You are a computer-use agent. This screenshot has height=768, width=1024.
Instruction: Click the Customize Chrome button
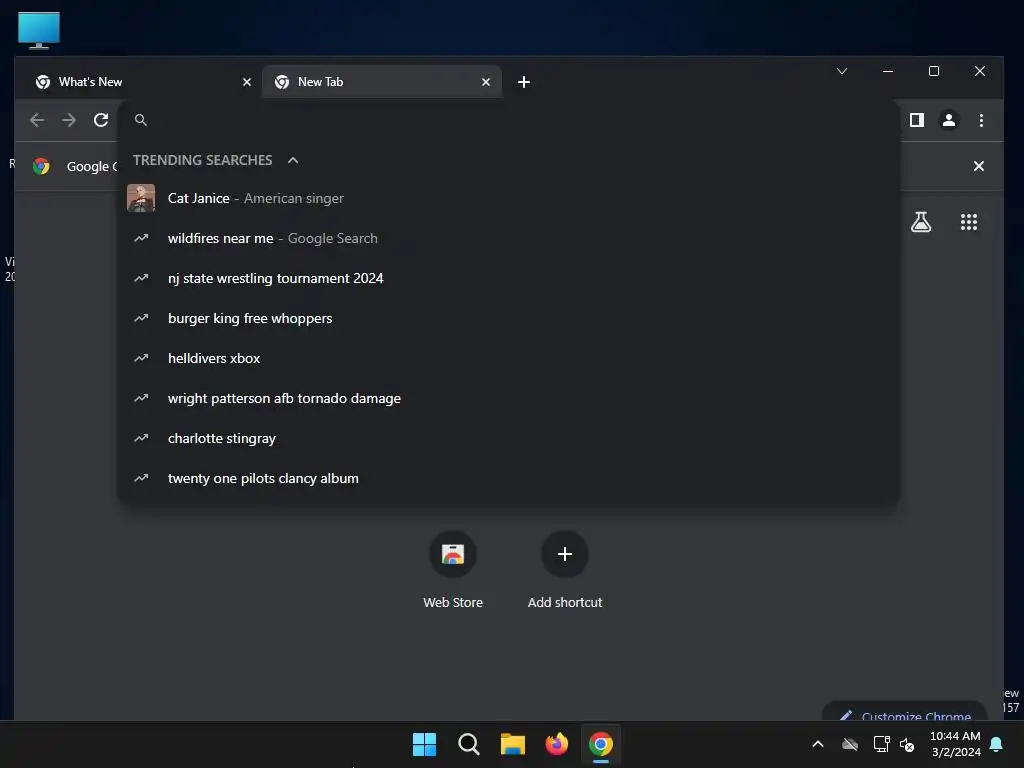pos(905,713)
